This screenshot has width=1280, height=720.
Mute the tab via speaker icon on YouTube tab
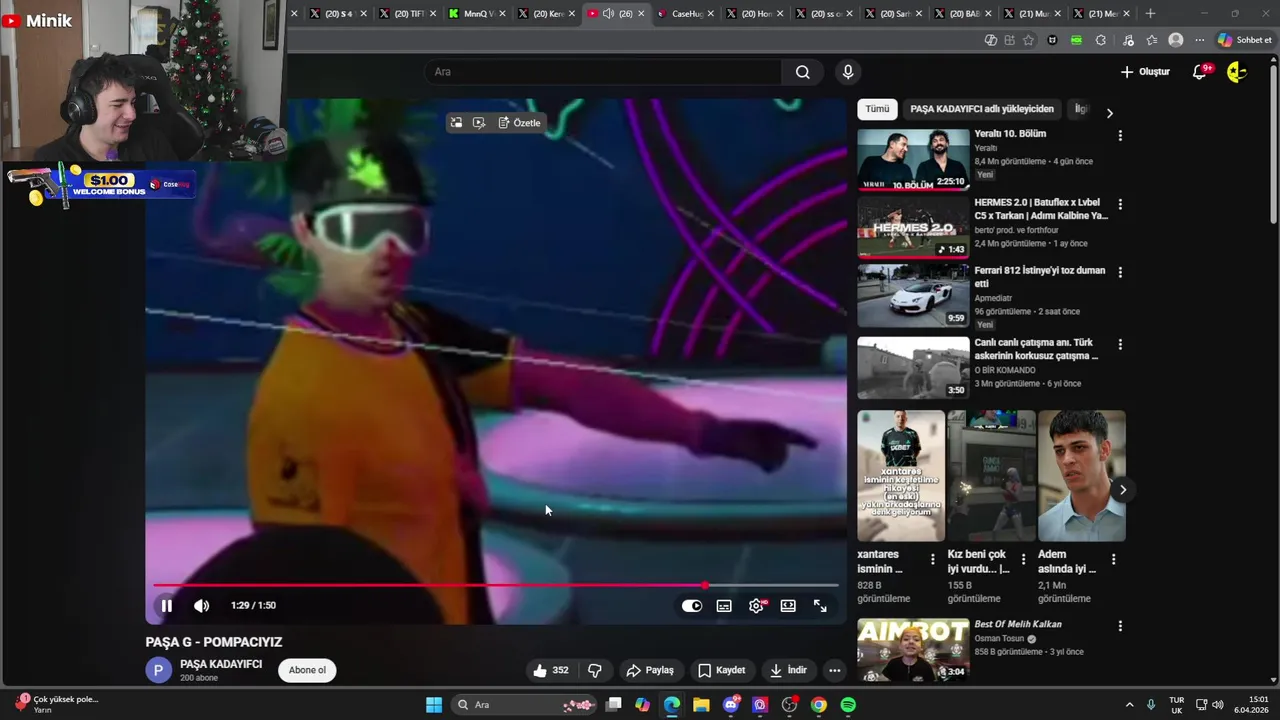pos(608,13)
